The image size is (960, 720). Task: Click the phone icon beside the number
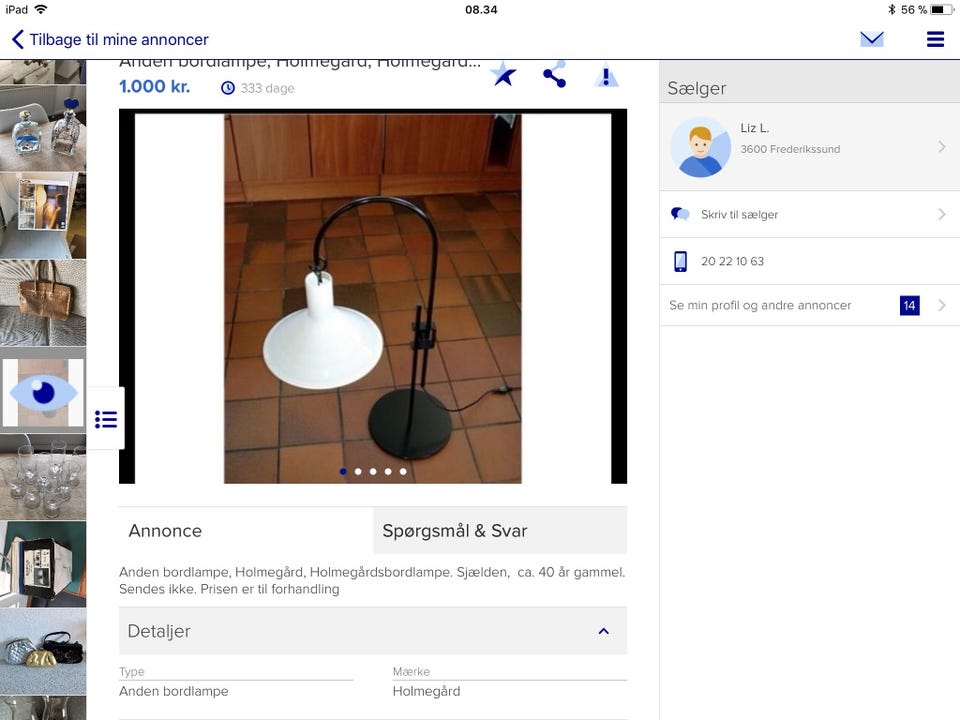[680, 261]
